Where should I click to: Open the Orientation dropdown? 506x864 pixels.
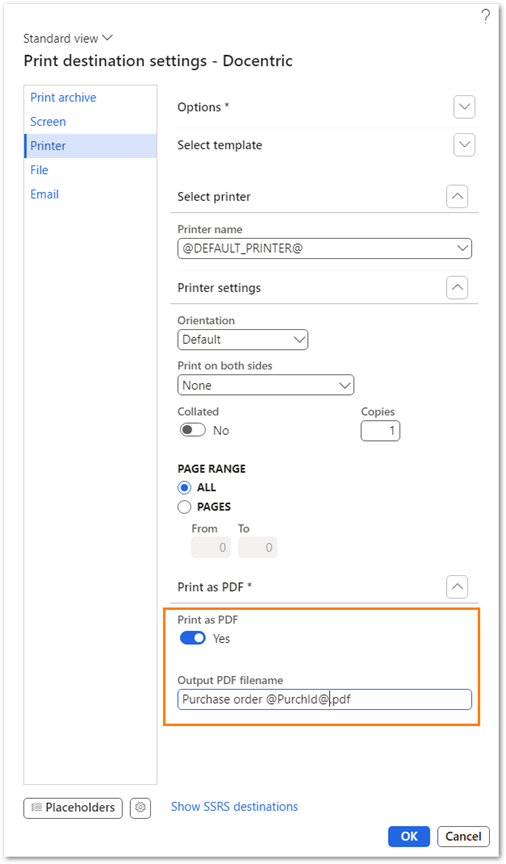(x=243, y=339)
